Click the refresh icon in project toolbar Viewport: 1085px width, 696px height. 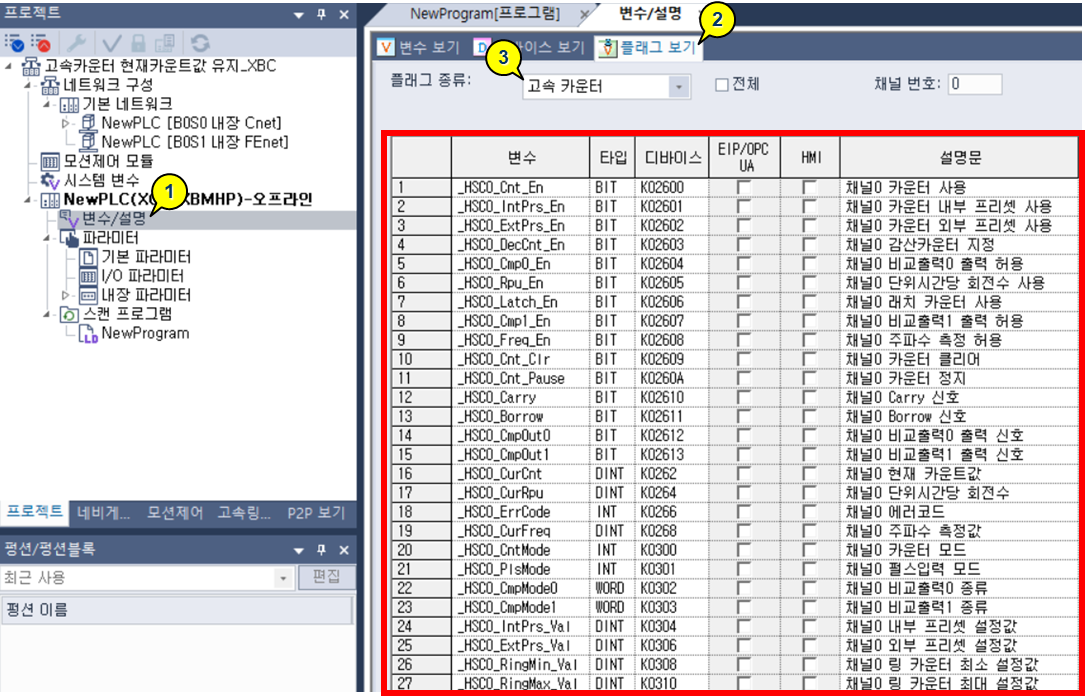coord(201,43)
